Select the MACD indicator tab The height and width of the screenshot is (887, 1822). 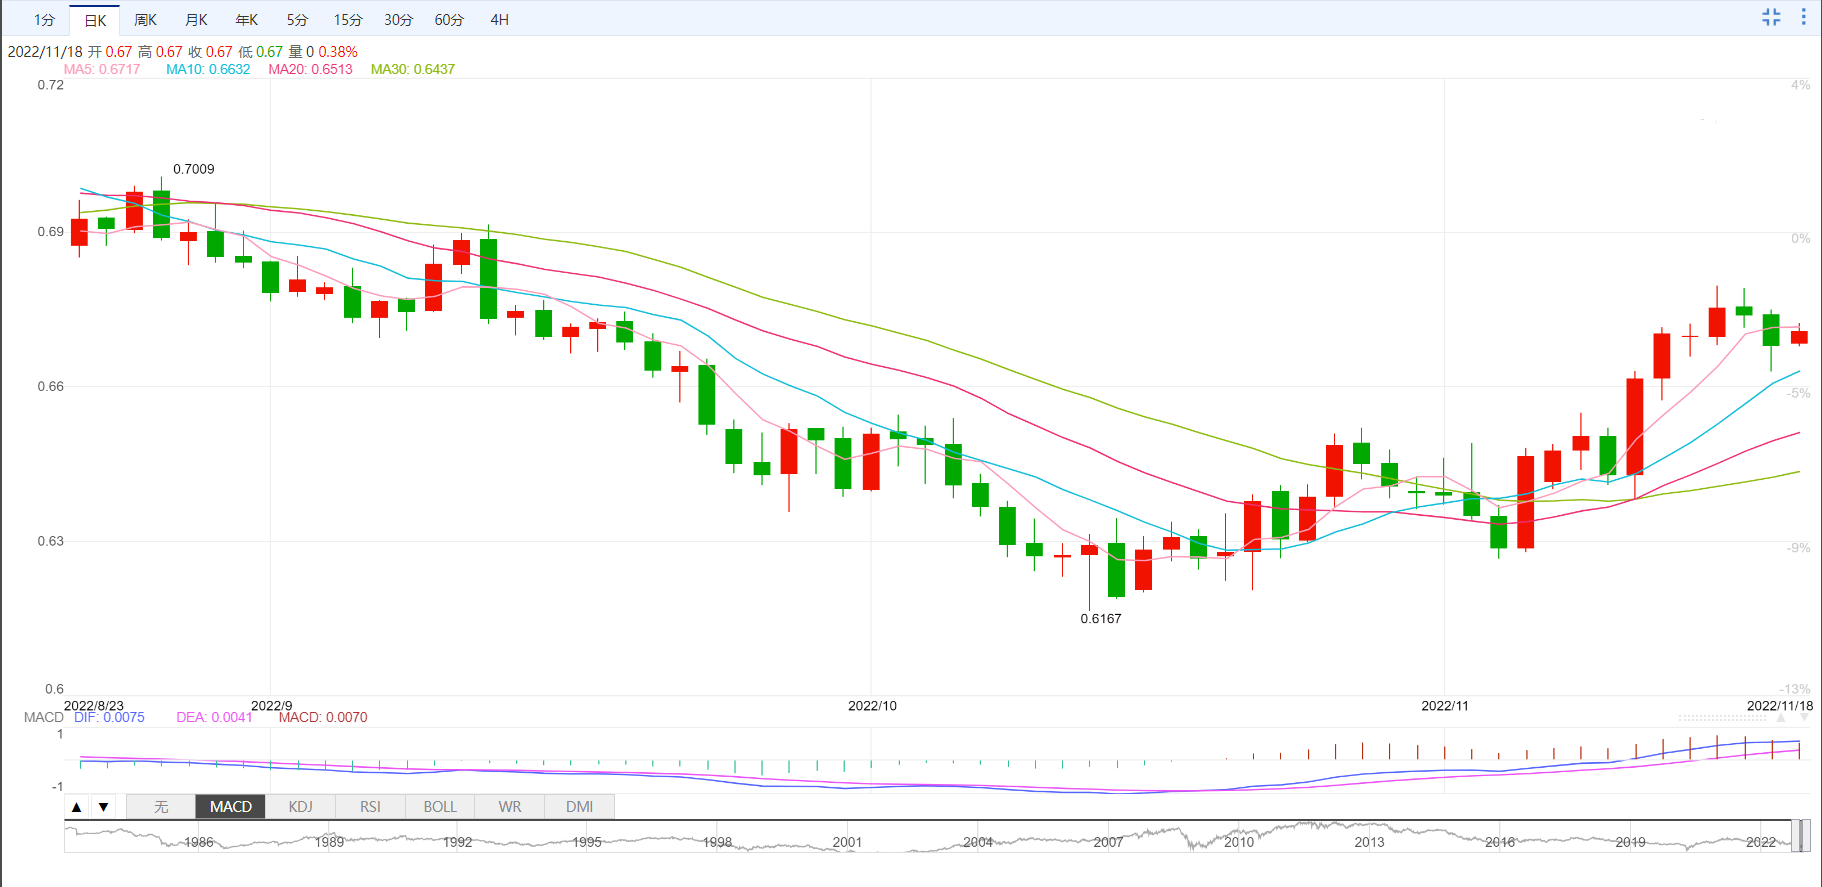231,807
